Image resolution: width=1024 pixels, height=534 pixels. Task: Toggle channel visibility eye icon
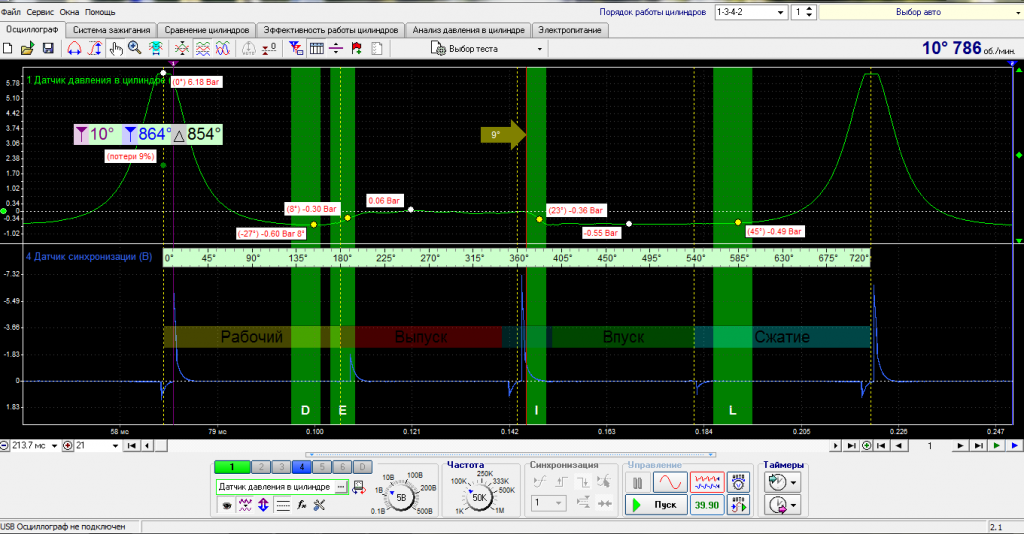coord(227,505)
